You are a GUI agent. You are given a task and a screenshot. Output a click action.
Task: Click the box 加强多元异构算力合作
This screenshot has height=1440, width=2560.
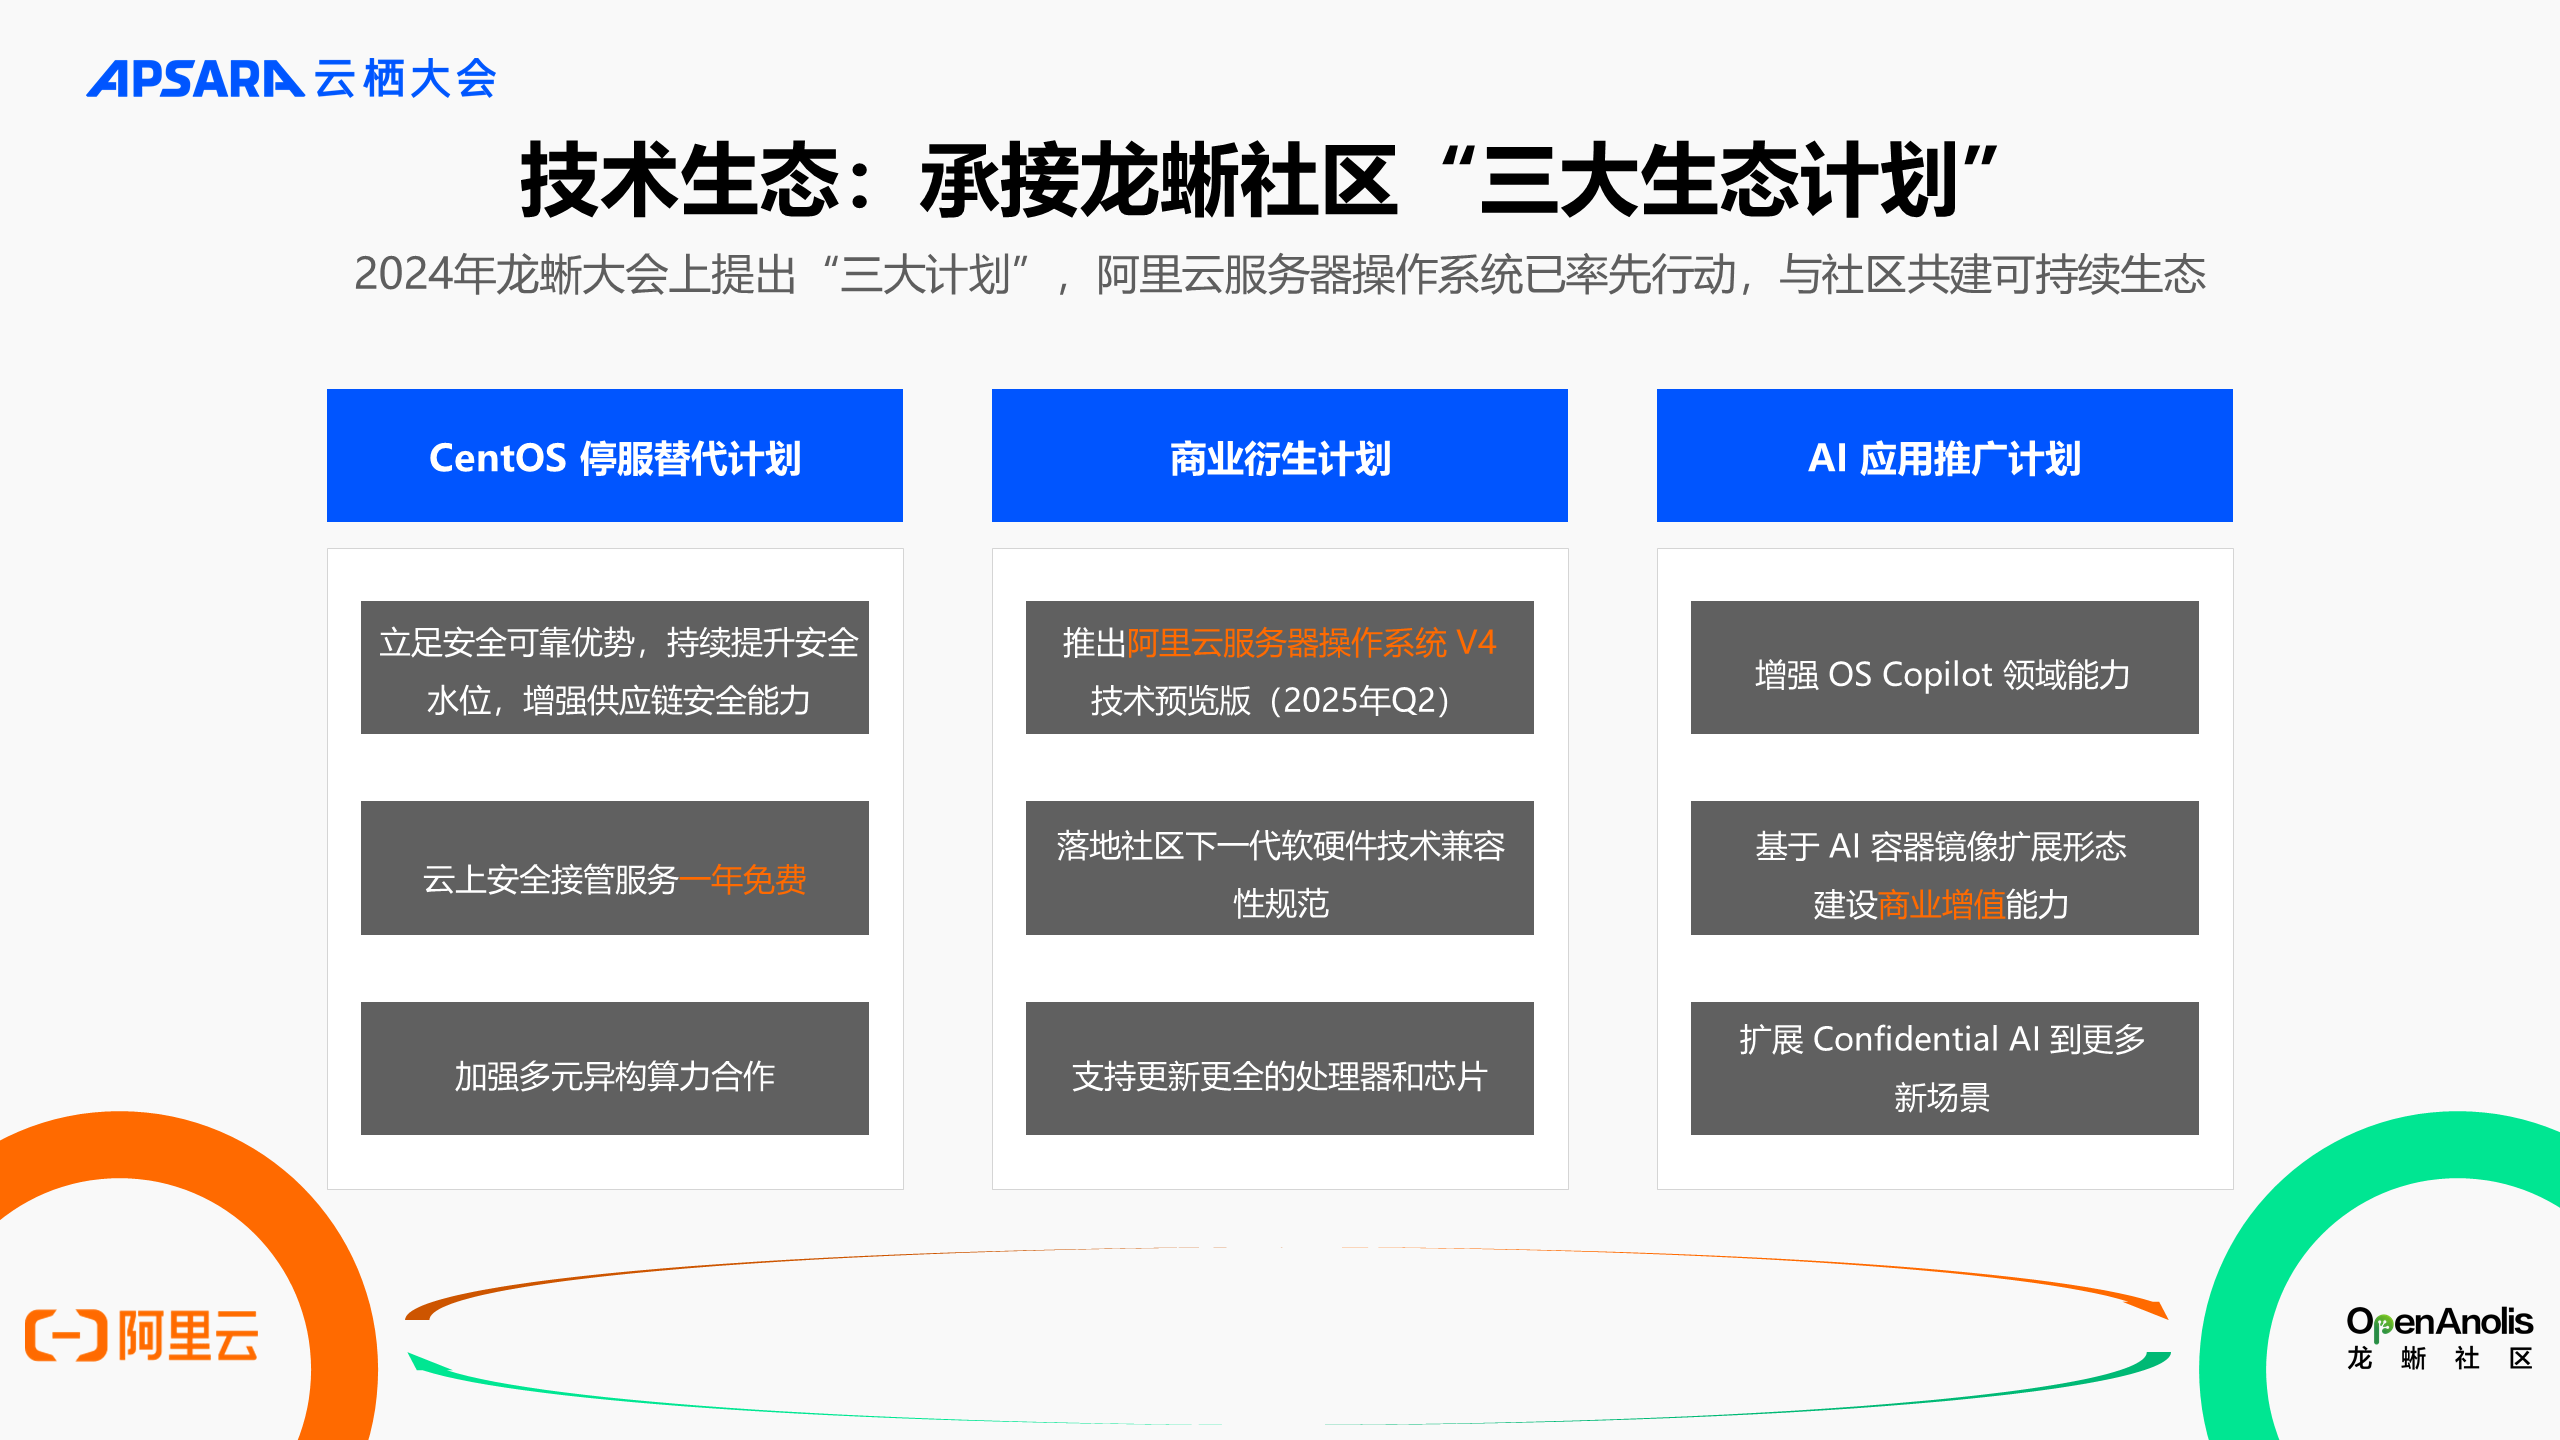pyautogui.click(x=615, y=1068)
